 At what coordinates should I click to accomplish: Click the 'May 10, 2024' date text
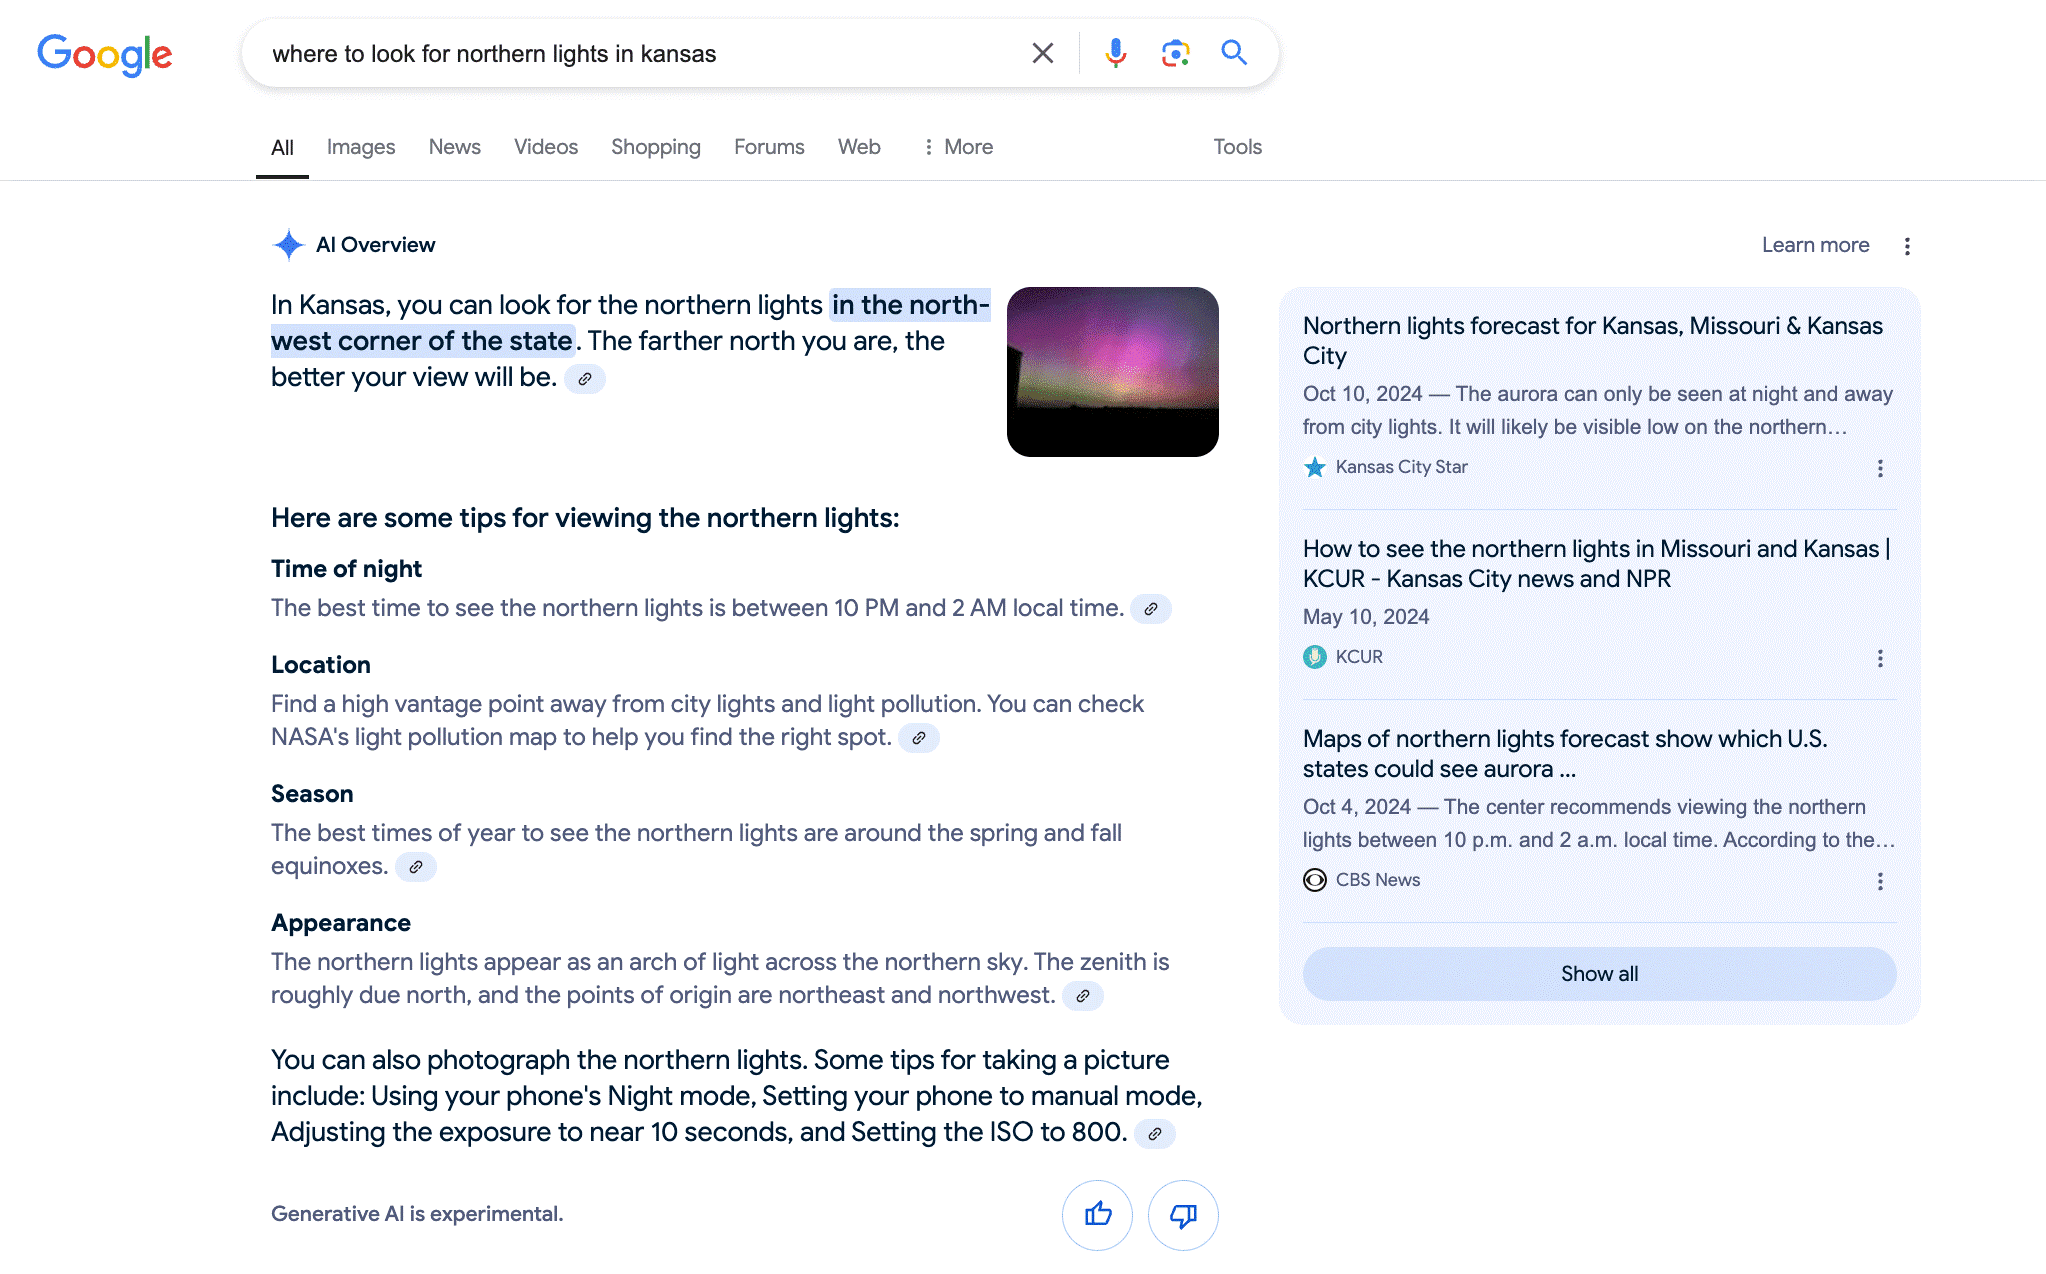pos(1365,617)
